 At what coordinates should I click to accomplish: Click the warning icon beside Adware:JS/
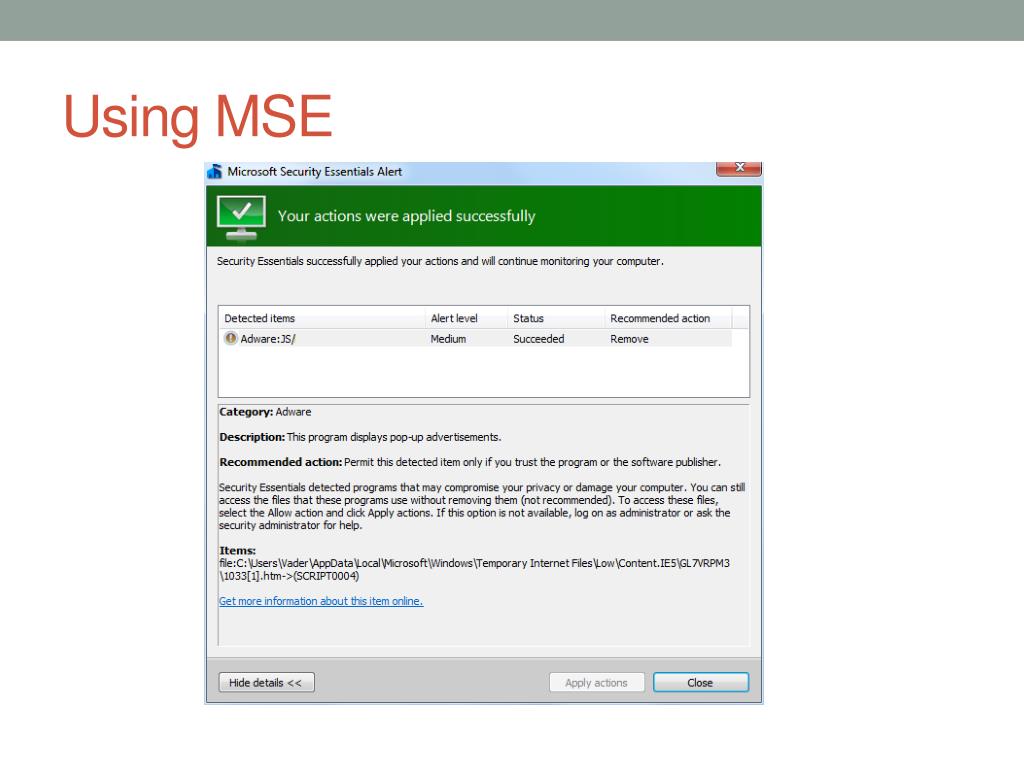pos(231,338)
